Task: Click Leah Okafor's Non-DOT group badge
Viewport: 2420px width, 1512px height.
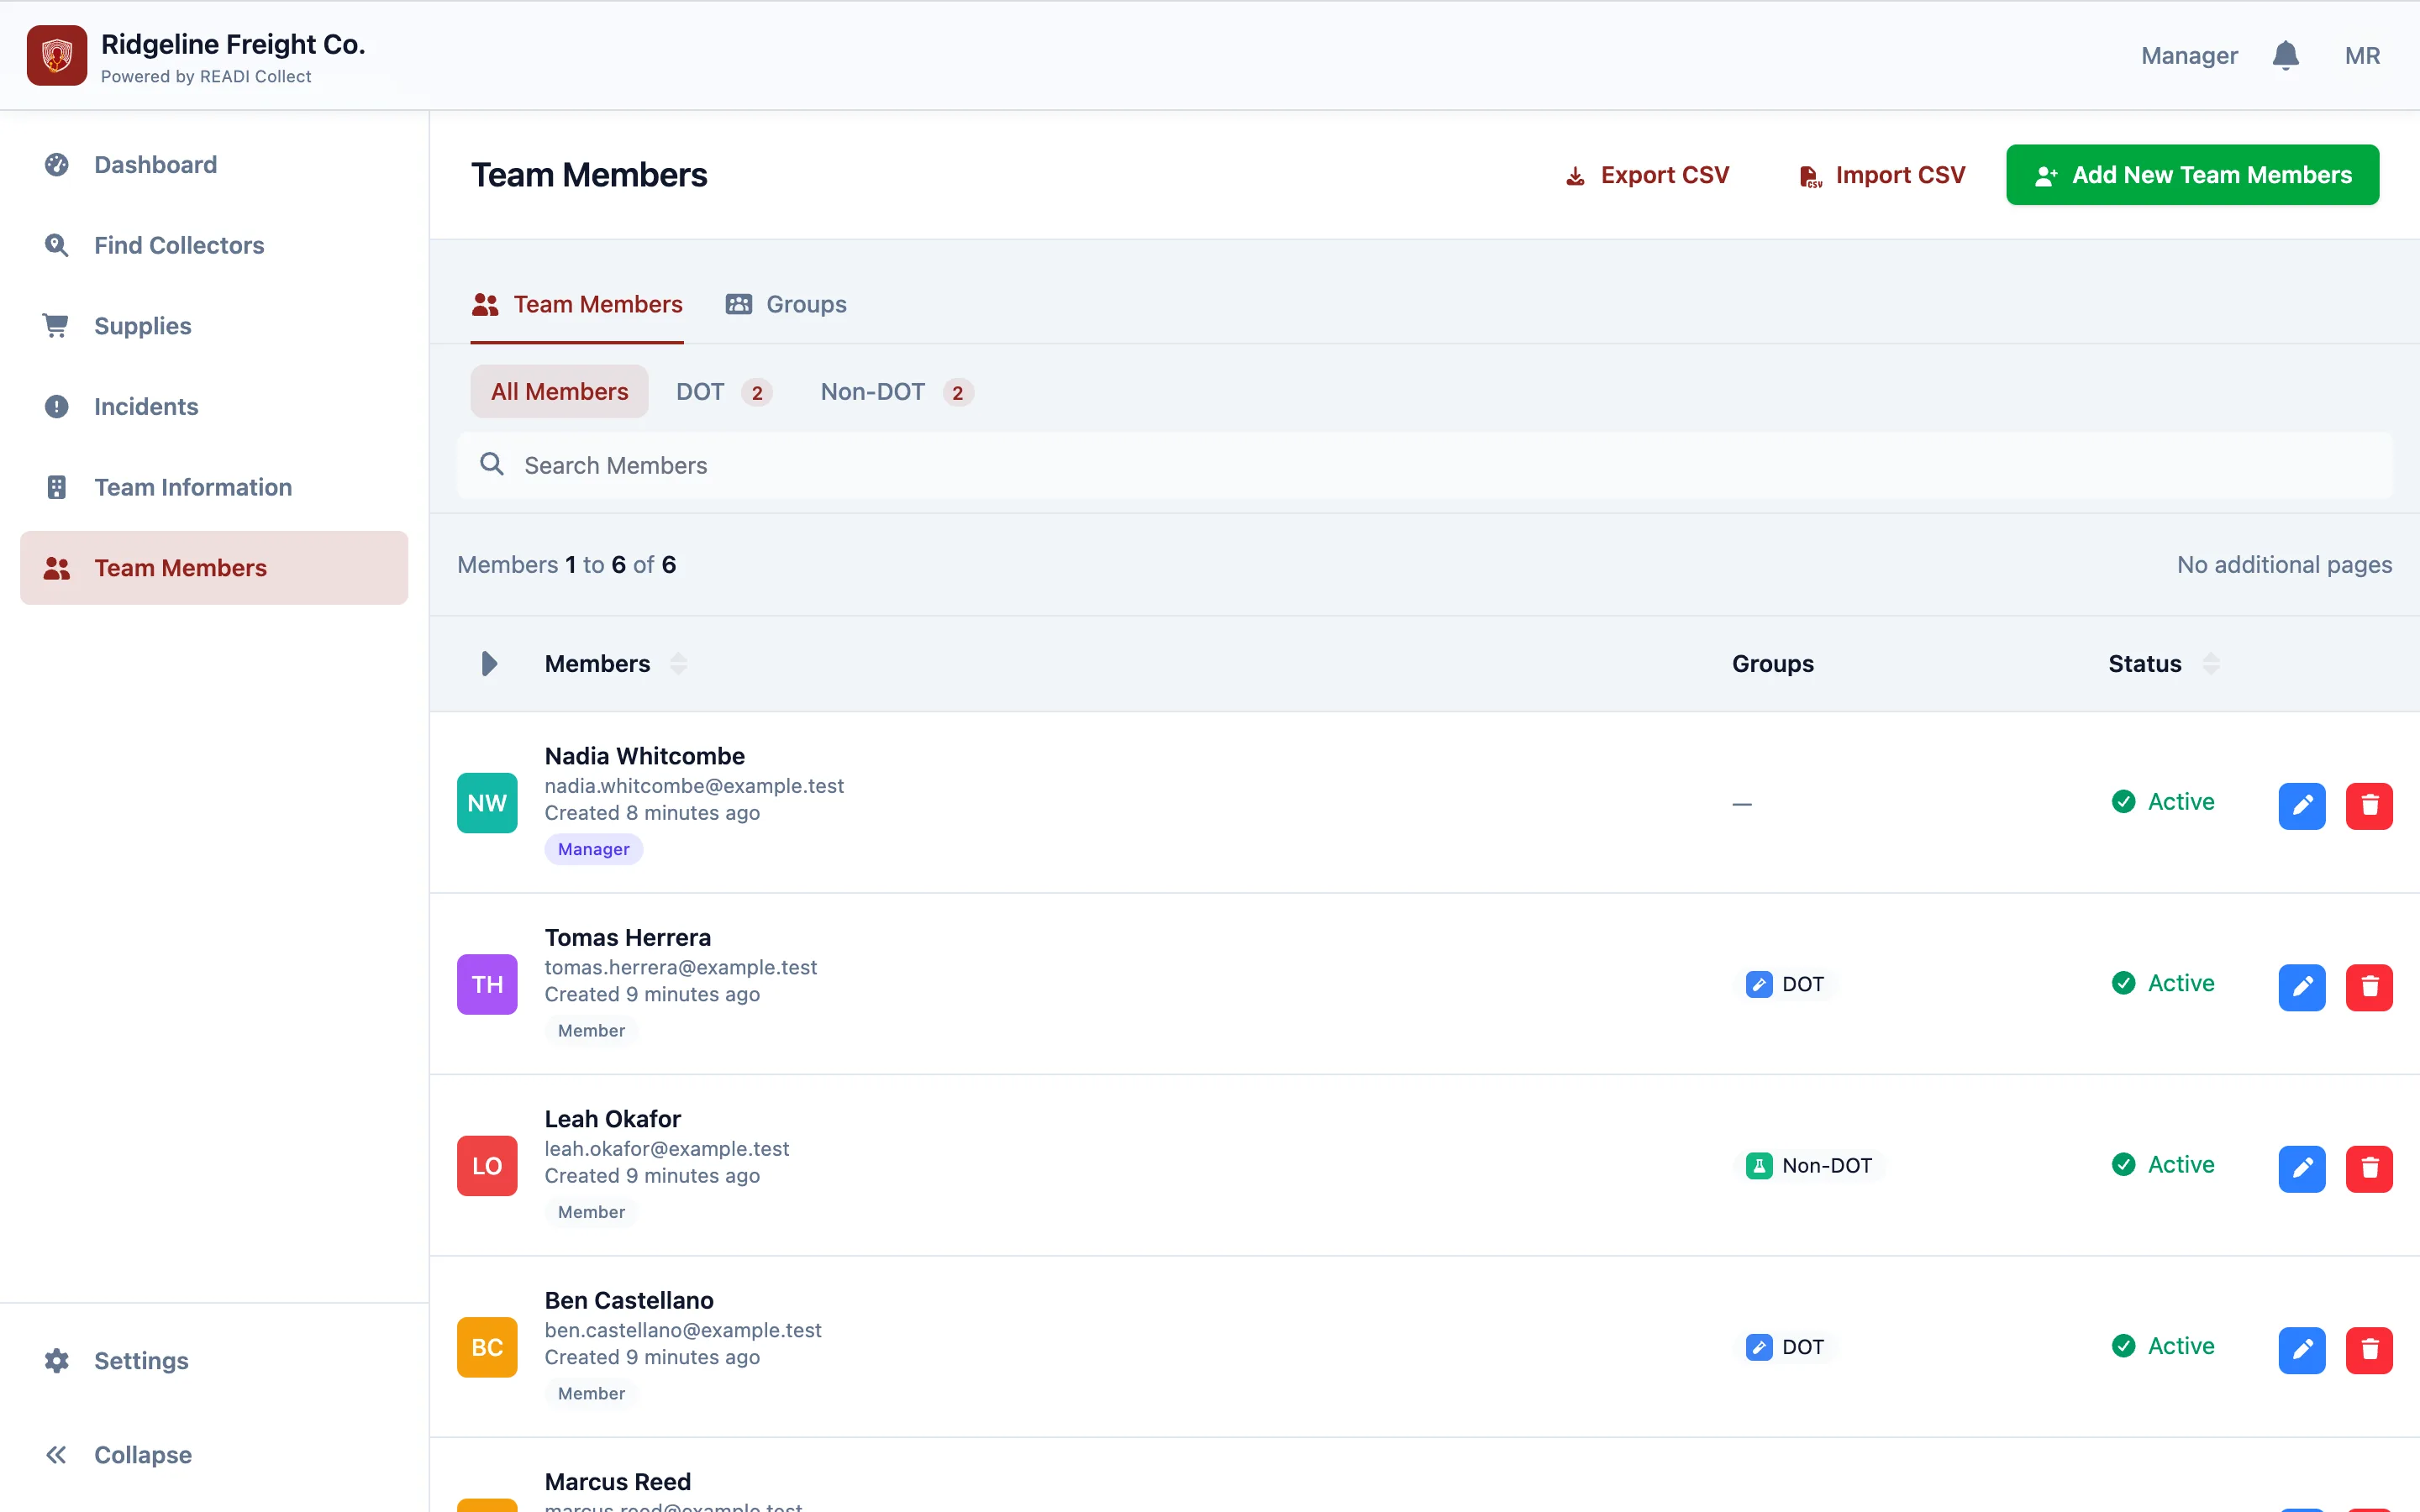Action: (x=1809, y=1165)
